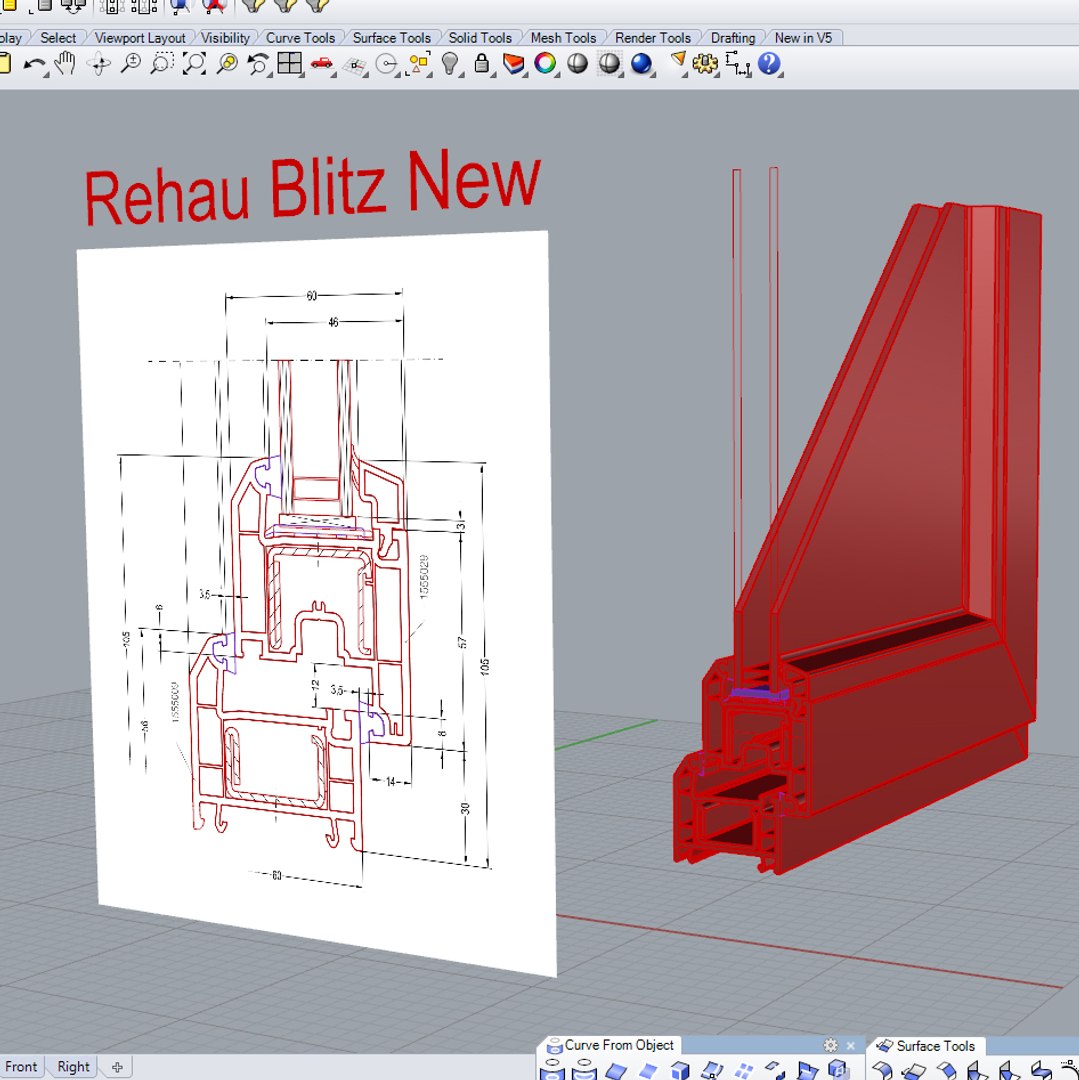Screen dimensions: 1079x1080
Task: Open the Drafting tab
Action: (x=733, y=38)
